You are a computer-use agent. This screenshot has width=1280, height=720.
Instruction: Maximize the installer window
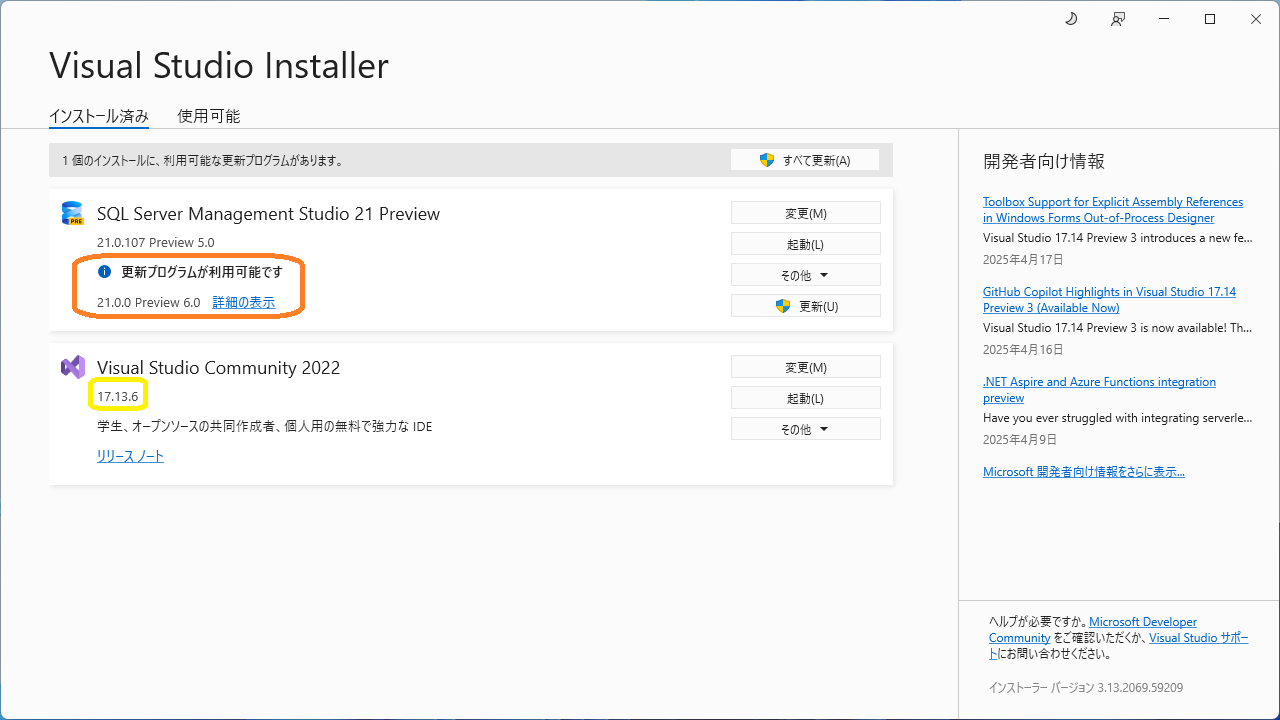(1210, 19)
